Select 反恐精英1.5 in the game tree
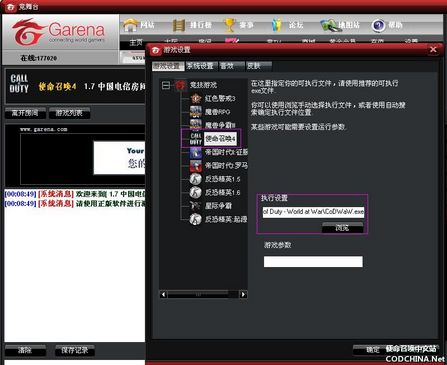 [x=222, y=179]
